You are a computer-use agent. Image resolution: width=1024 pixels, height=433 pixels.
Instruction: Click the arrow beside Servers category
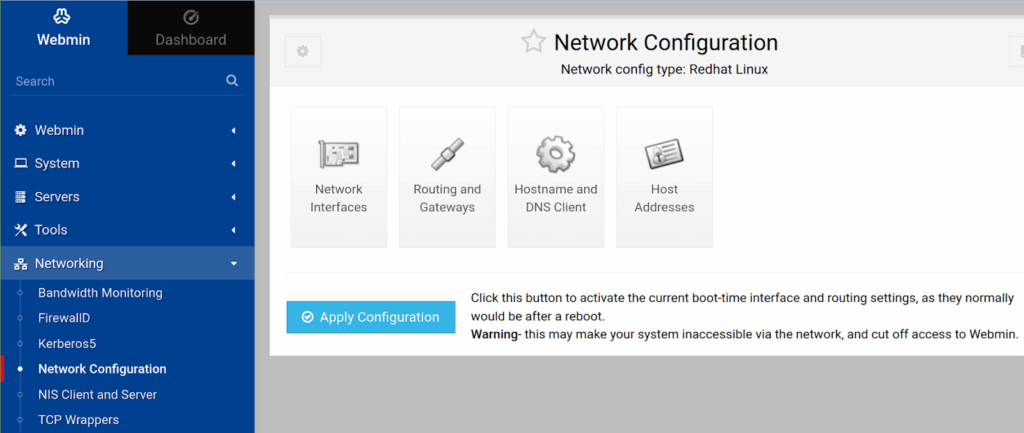(234, 197)
